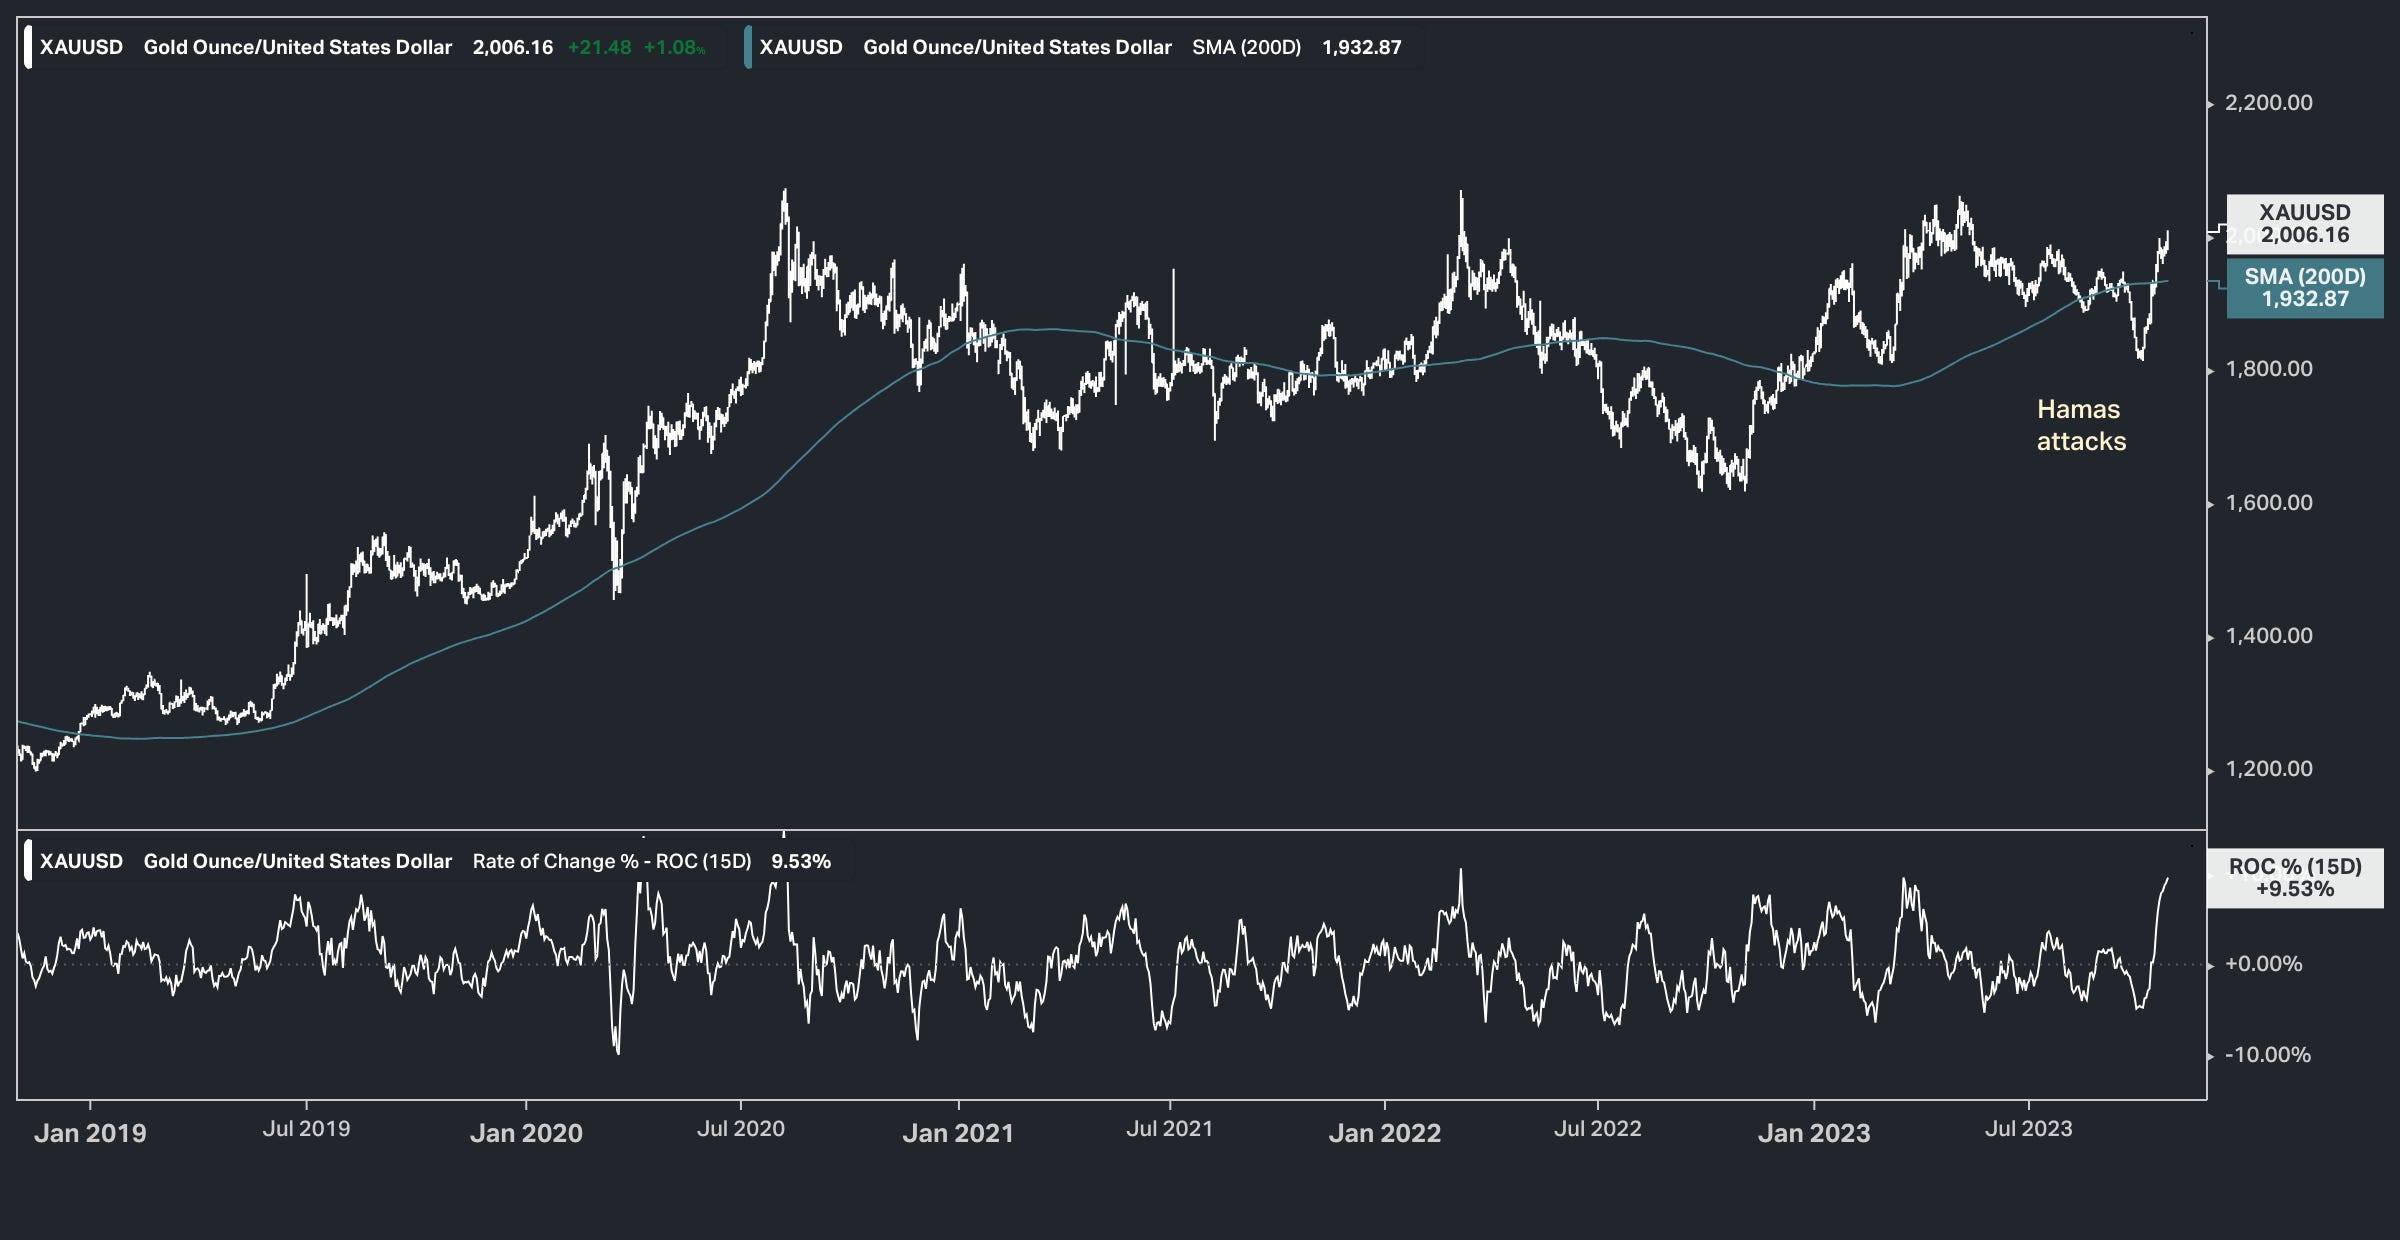Click the 1,600.00 price axis label

(2268, 503)
